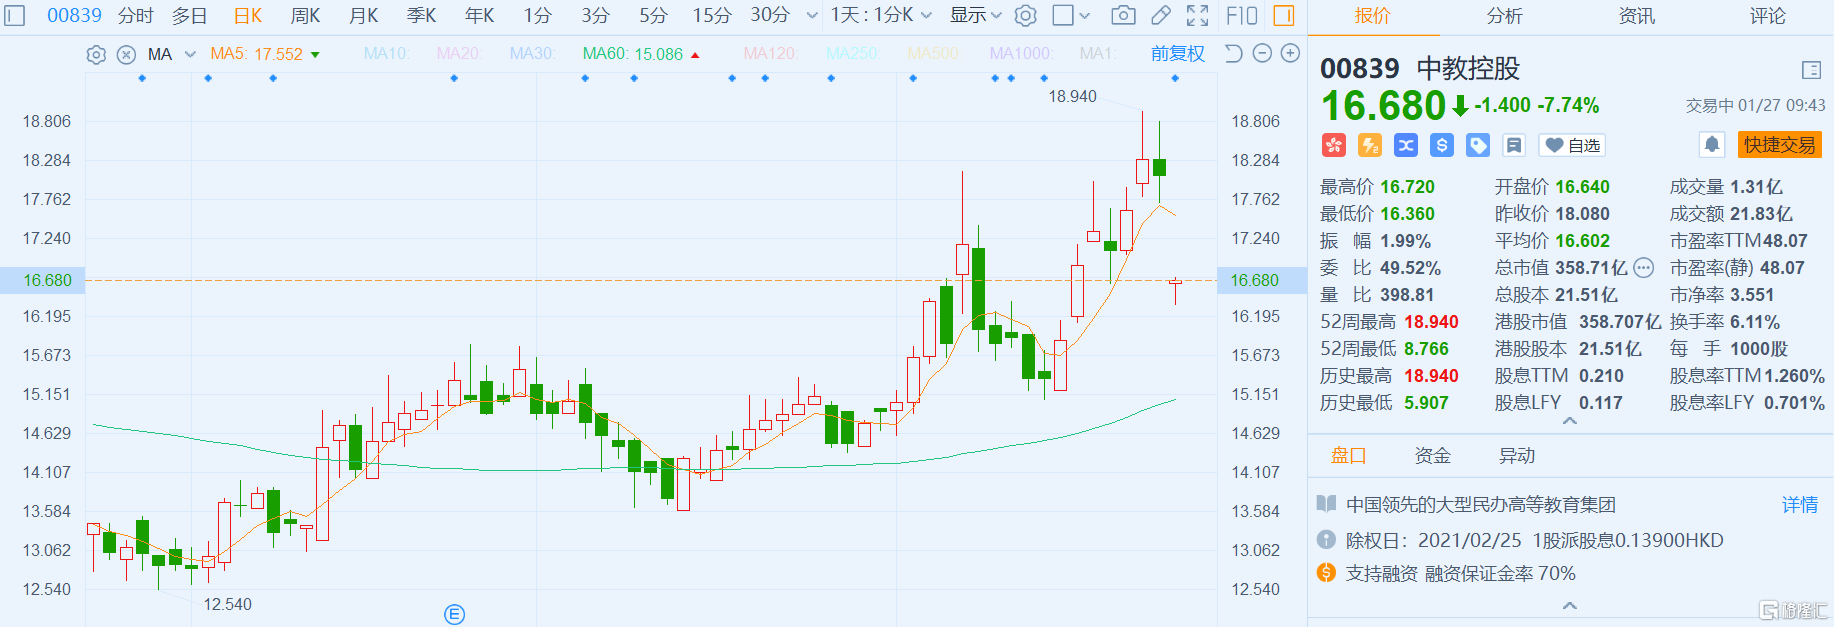Open the price alert bell

pyautogui.click(x=1711, y=145)
